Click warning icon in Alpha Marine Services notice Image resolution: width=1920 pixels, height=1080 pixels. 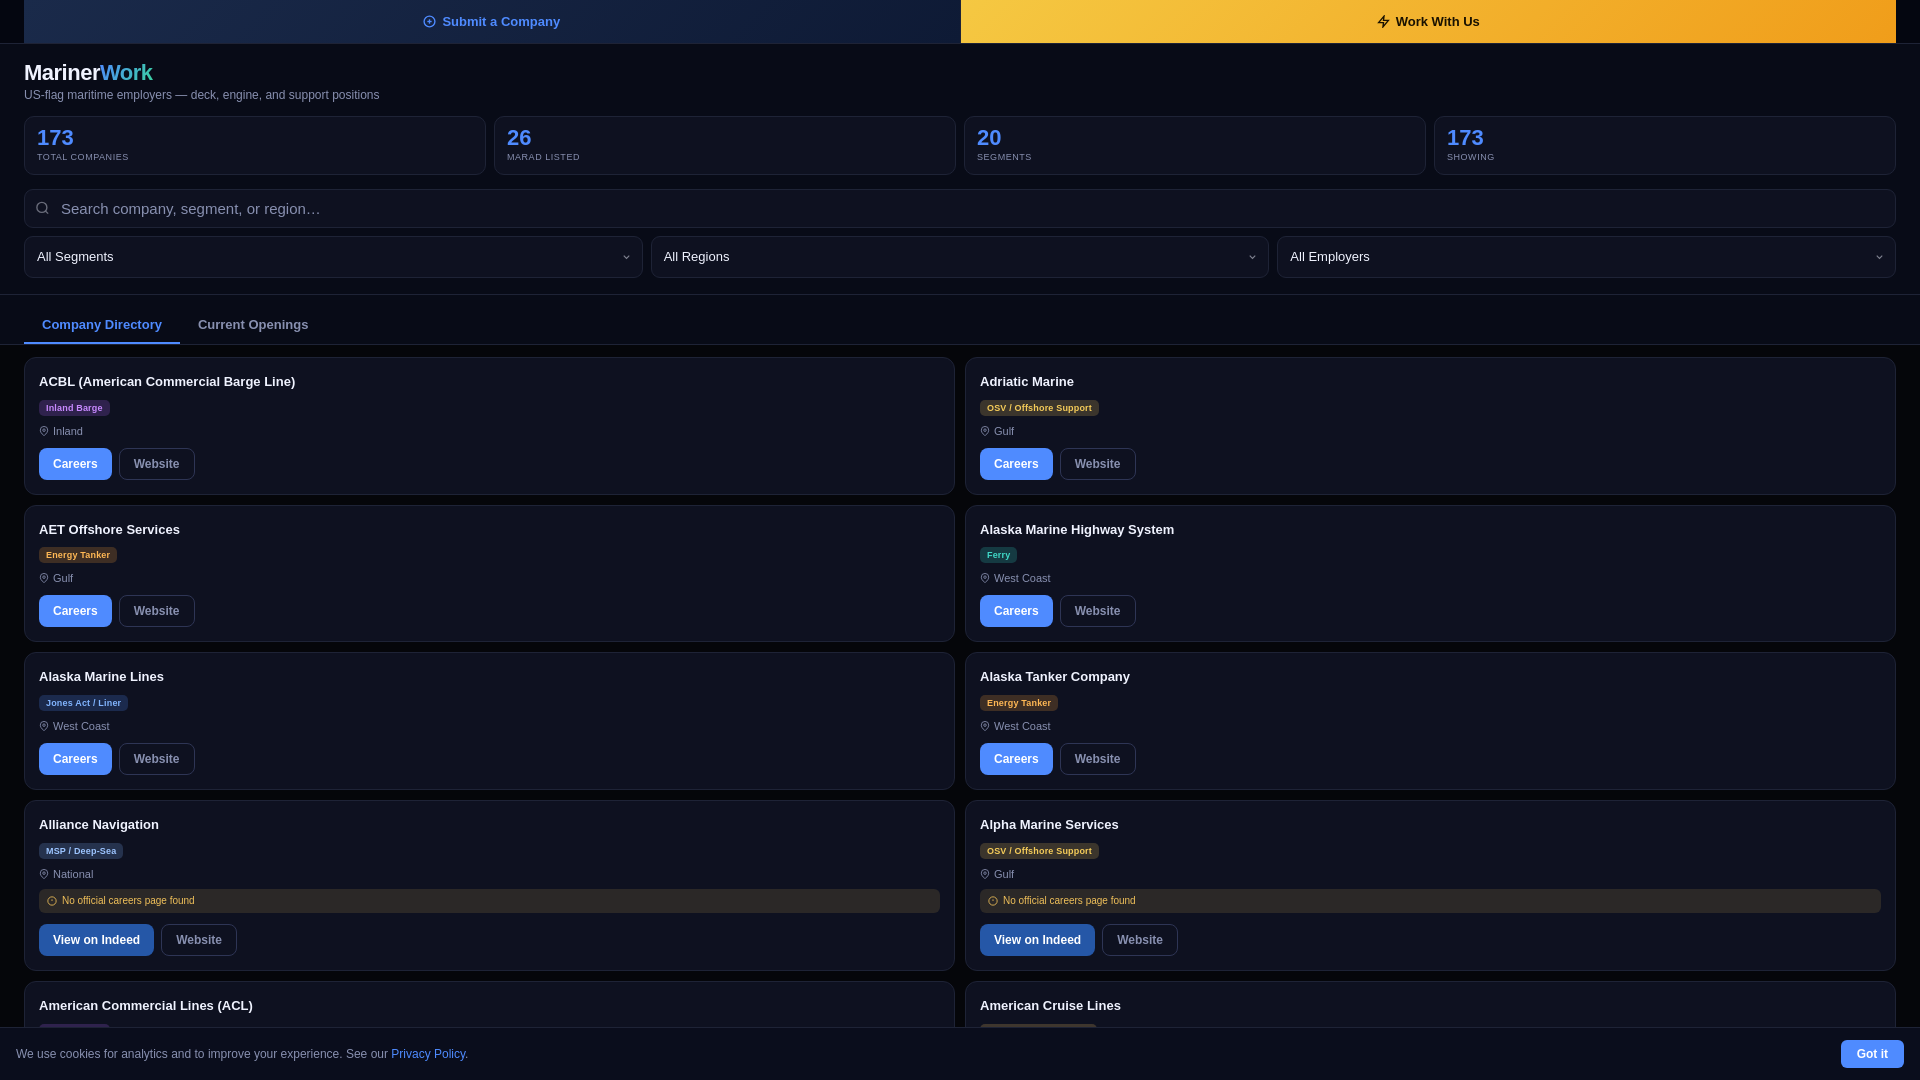point(993,901)
